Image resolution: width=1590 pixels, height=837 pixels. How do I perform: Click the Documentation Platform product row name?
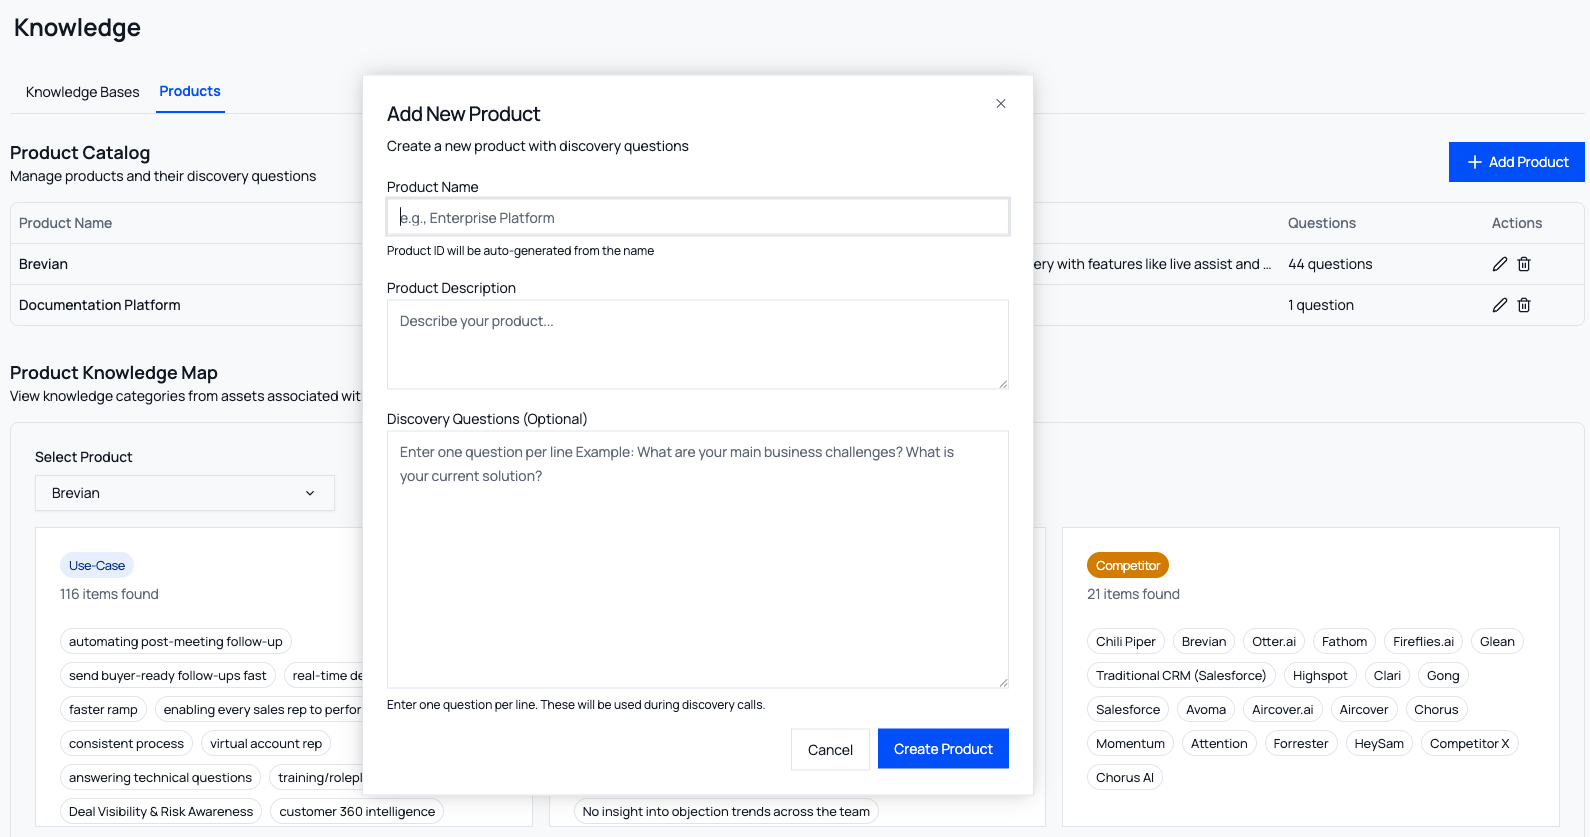coord(100,305)
